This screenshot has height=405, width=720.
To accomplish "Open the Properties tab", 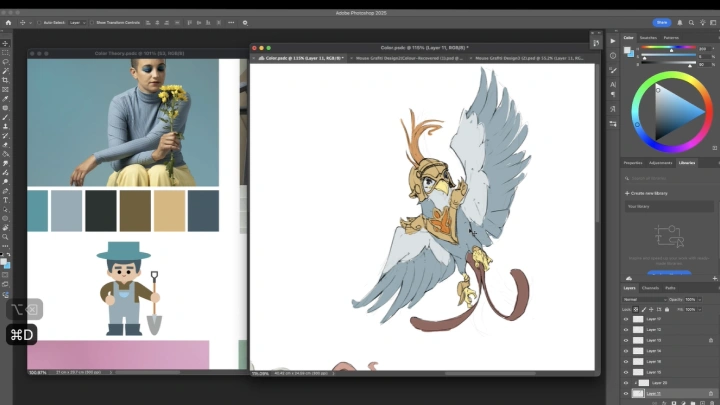I will (633, 163).
